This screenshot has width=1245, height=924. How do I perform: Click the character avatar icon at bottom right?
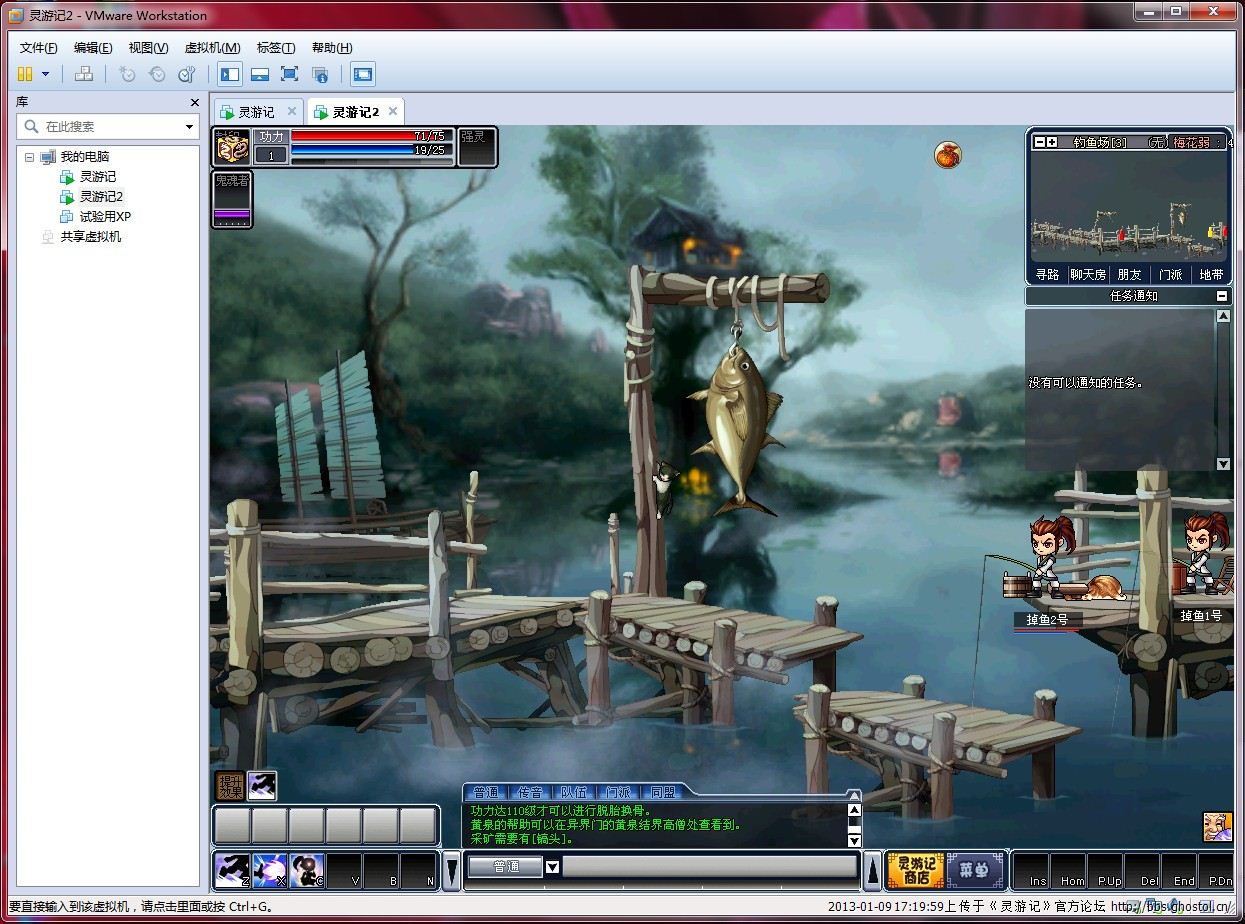[1217, 826]
